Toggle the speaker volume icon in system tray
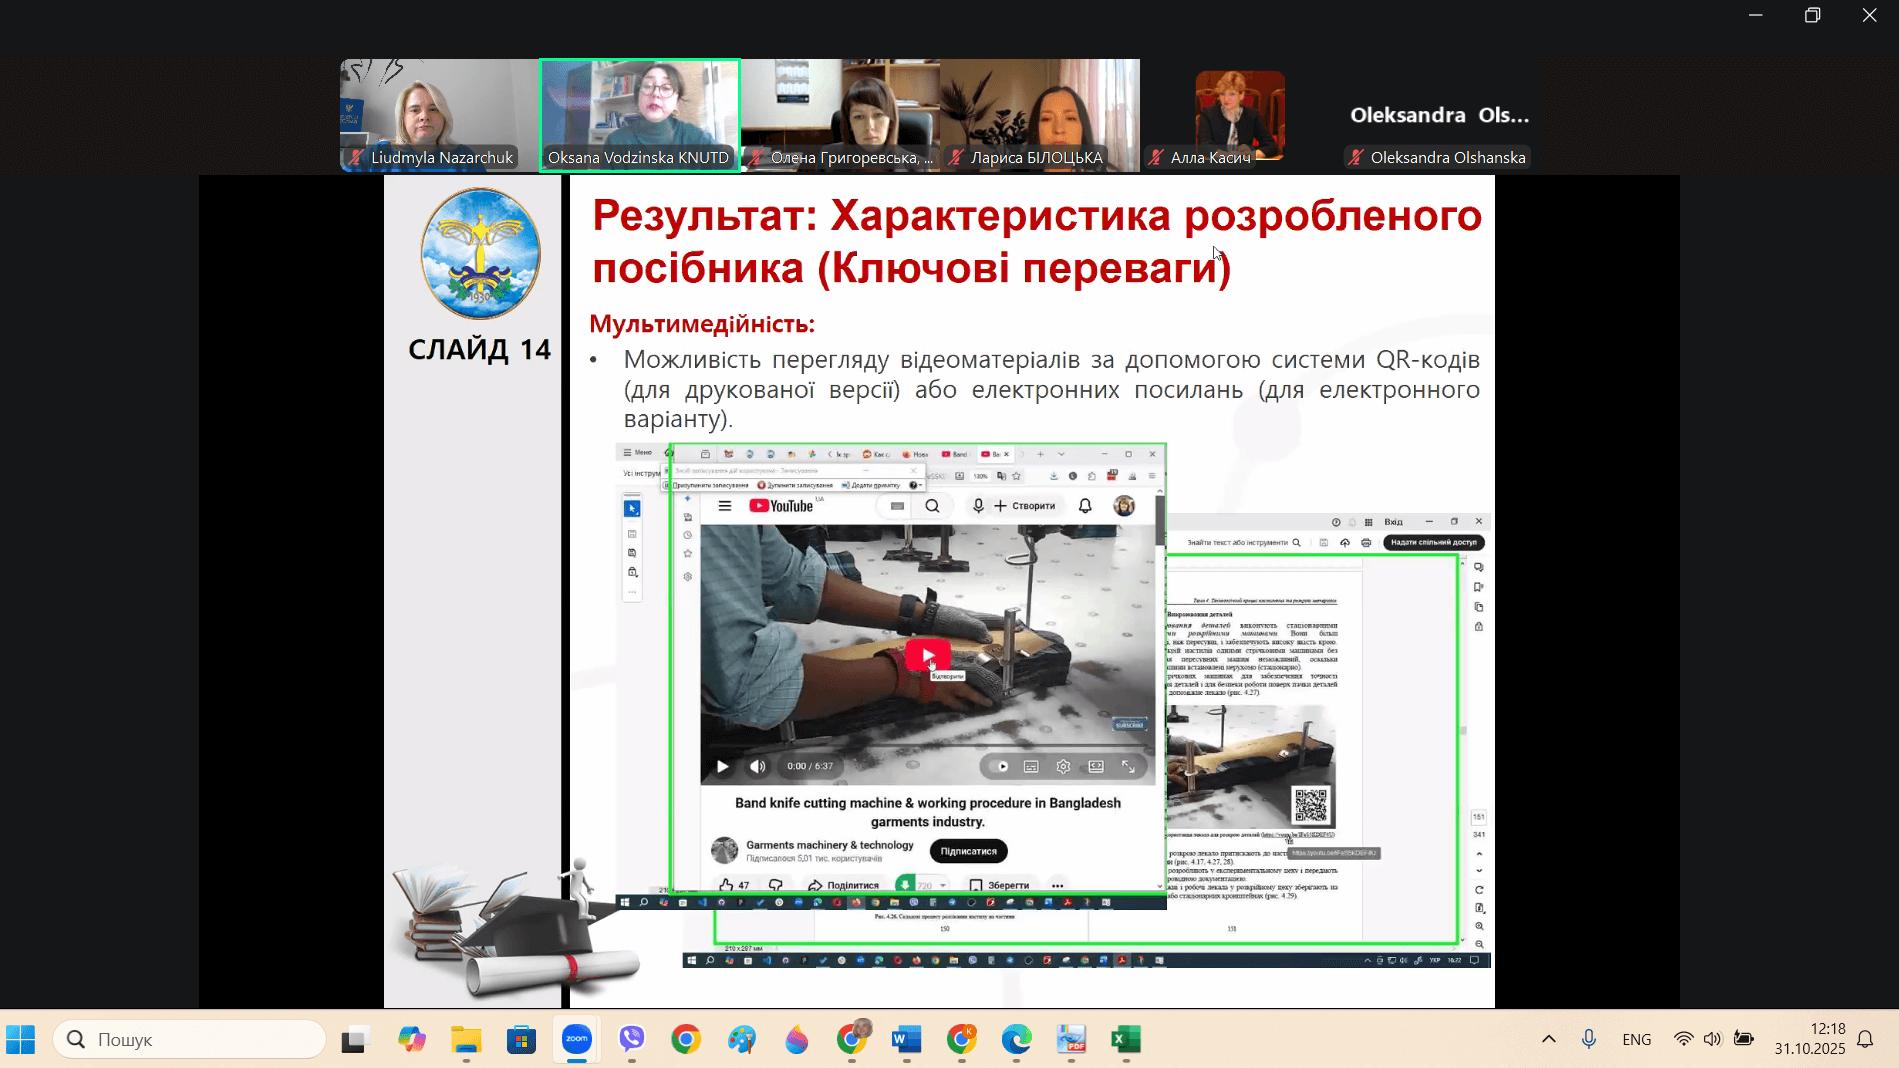 1712,1040
